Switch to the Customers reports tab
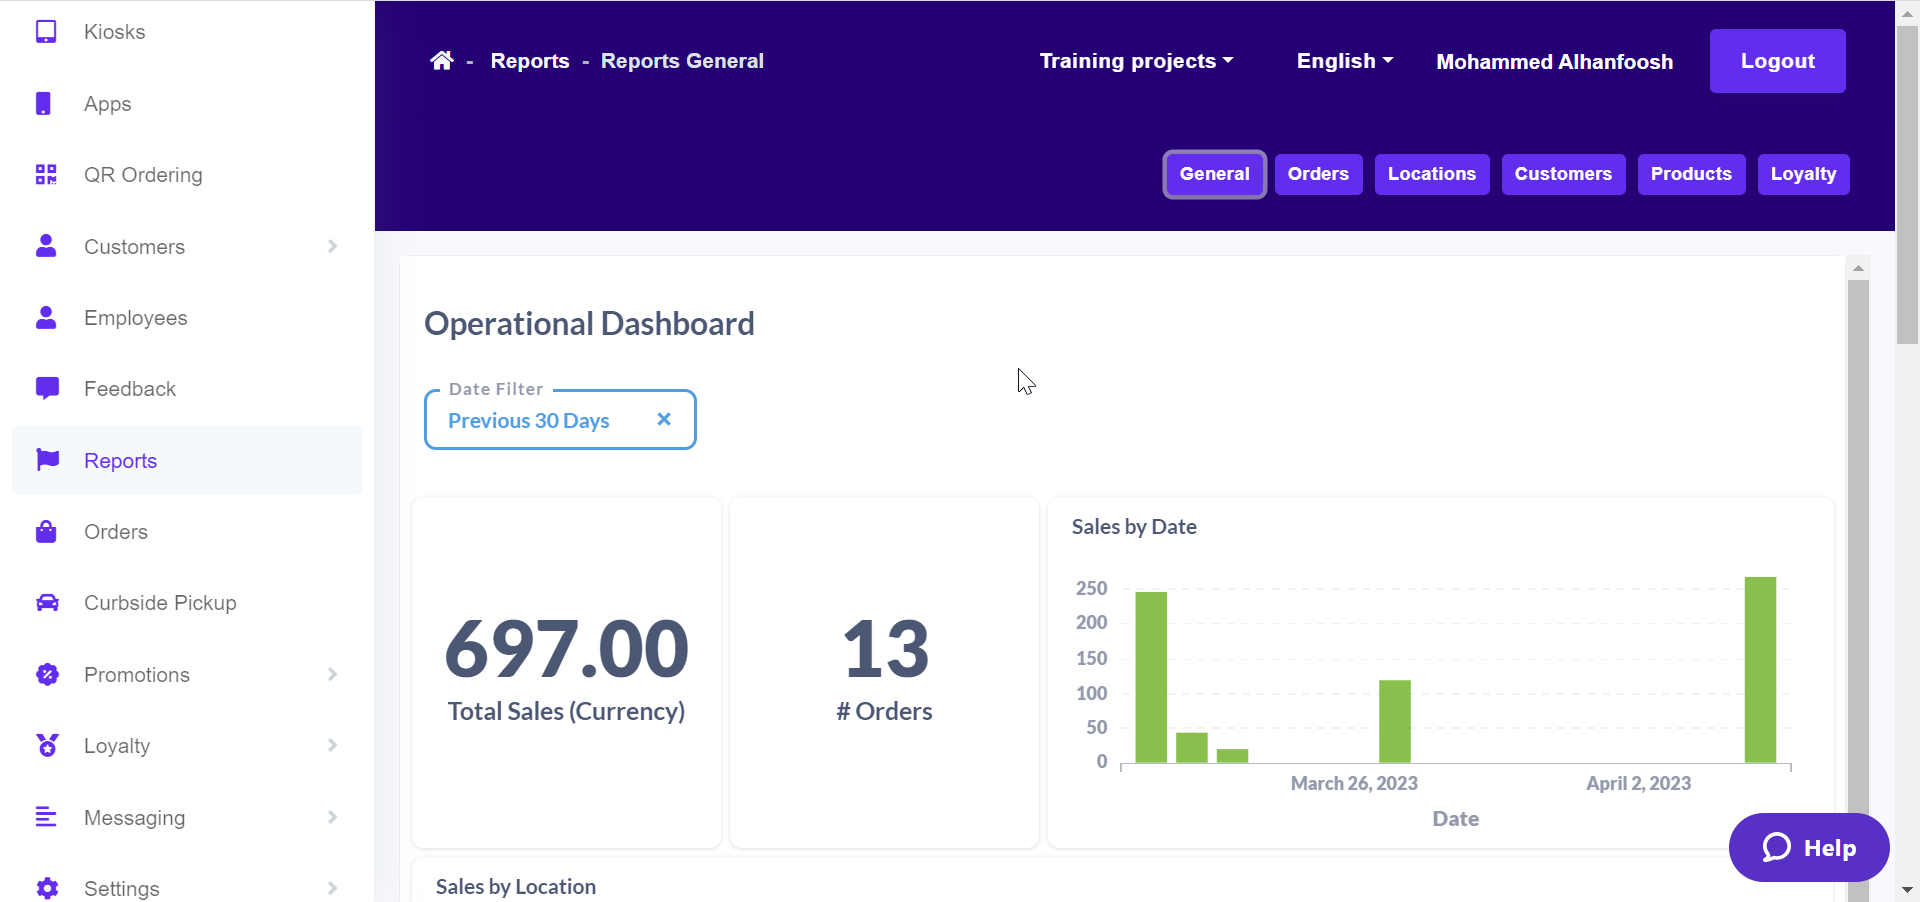1920x902 pixels. [x=1563, y=174]
